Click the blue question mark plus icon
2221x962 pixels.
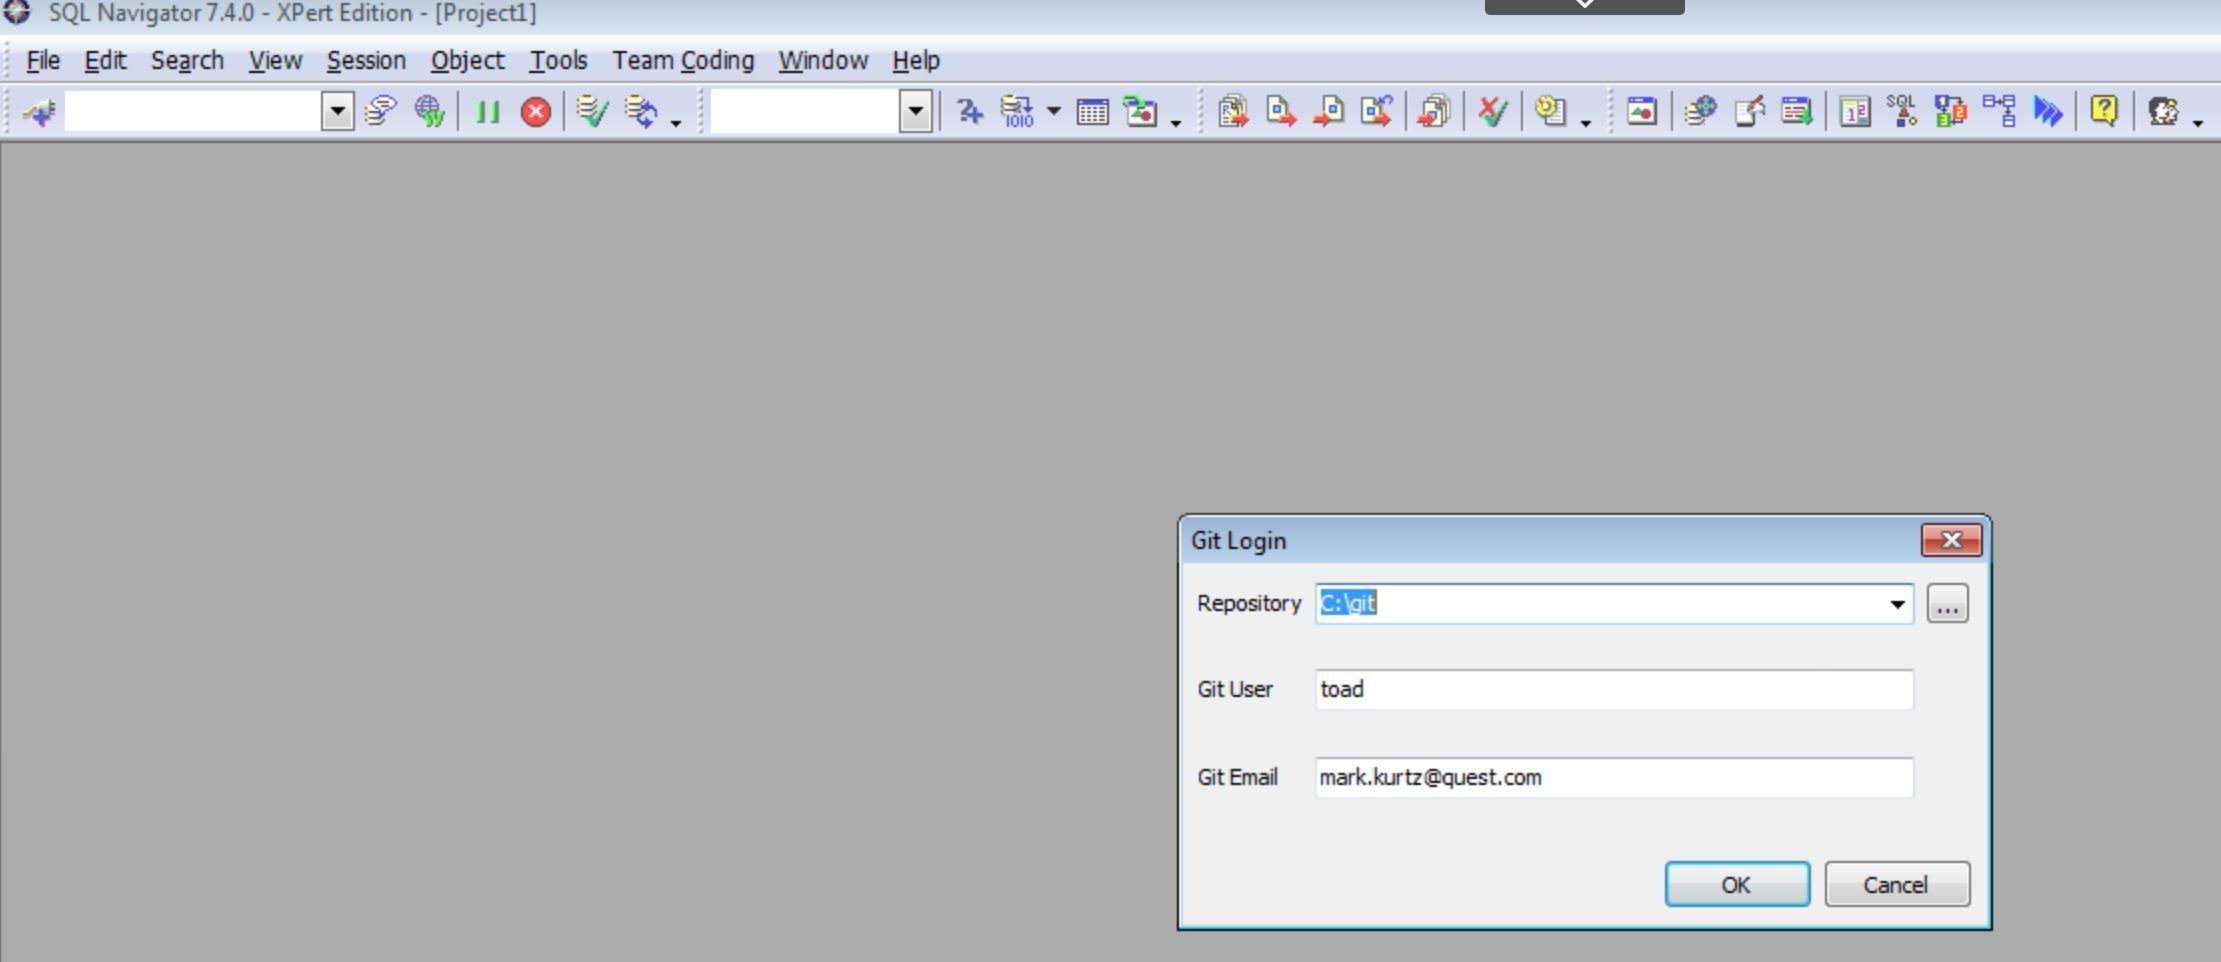point(968,111)
